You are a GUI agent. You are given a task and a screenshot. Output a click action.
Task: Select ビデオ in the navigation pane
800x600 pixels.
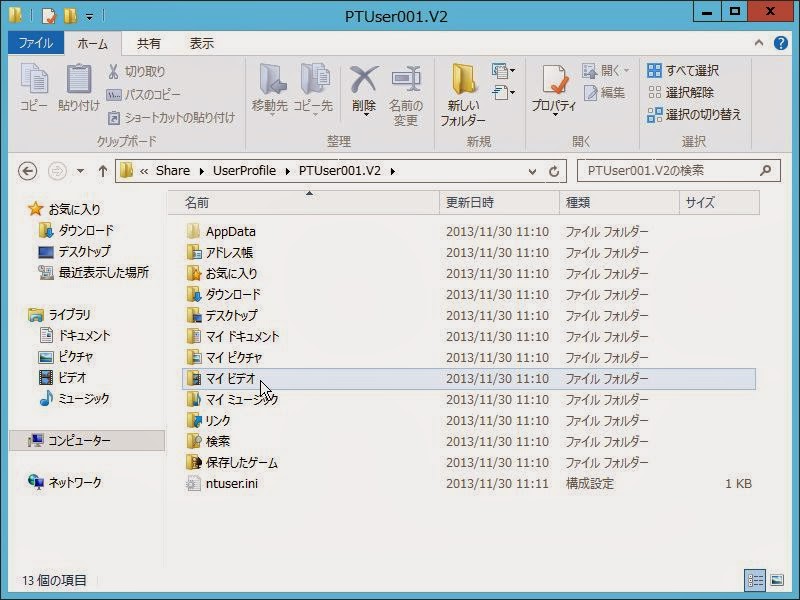(x=63, y=378)
